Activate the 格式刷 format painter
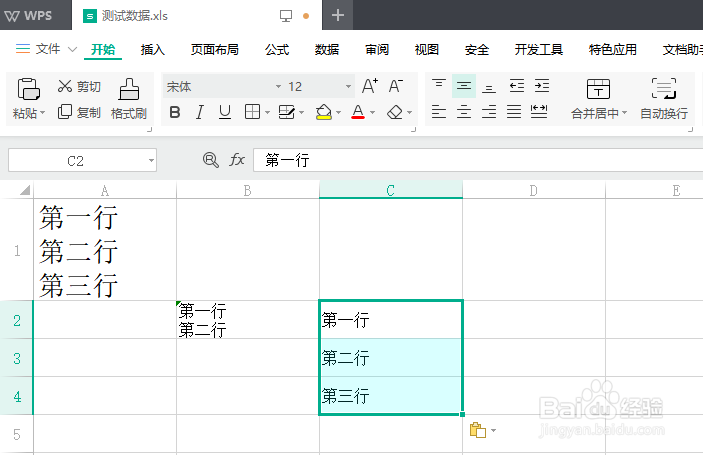 (129, 99)
